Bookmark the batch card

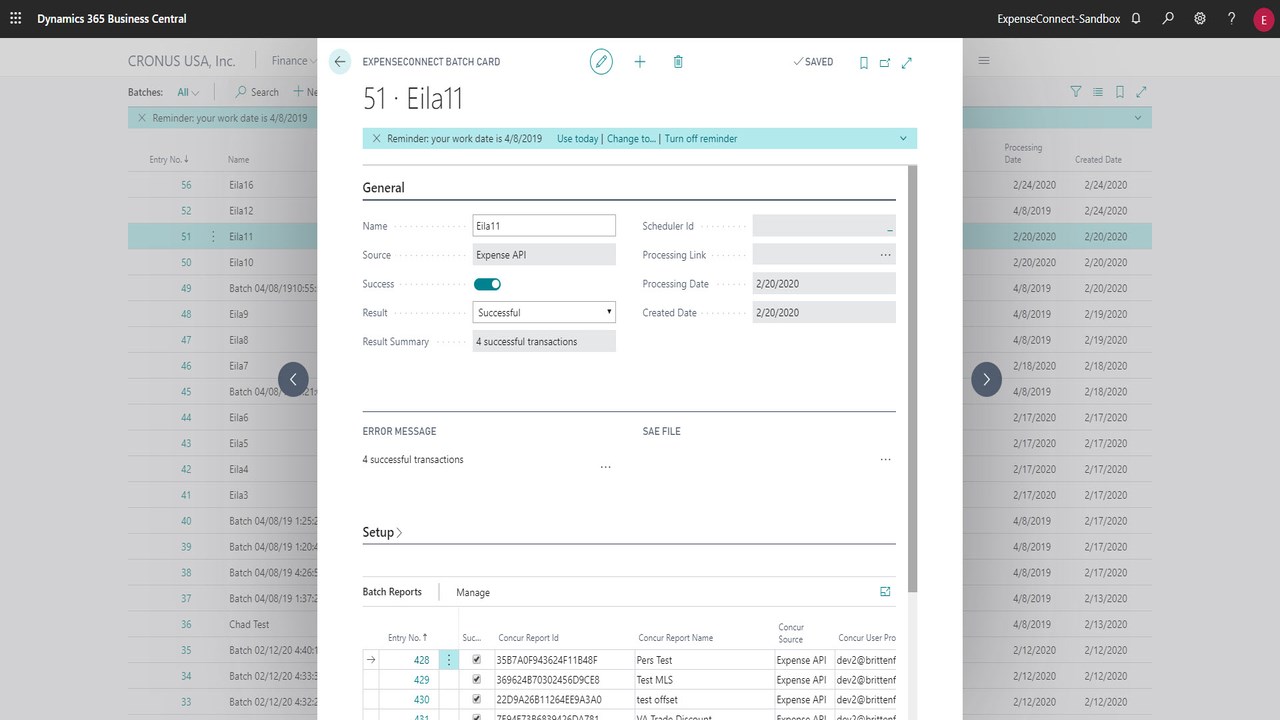click(864, 62)
